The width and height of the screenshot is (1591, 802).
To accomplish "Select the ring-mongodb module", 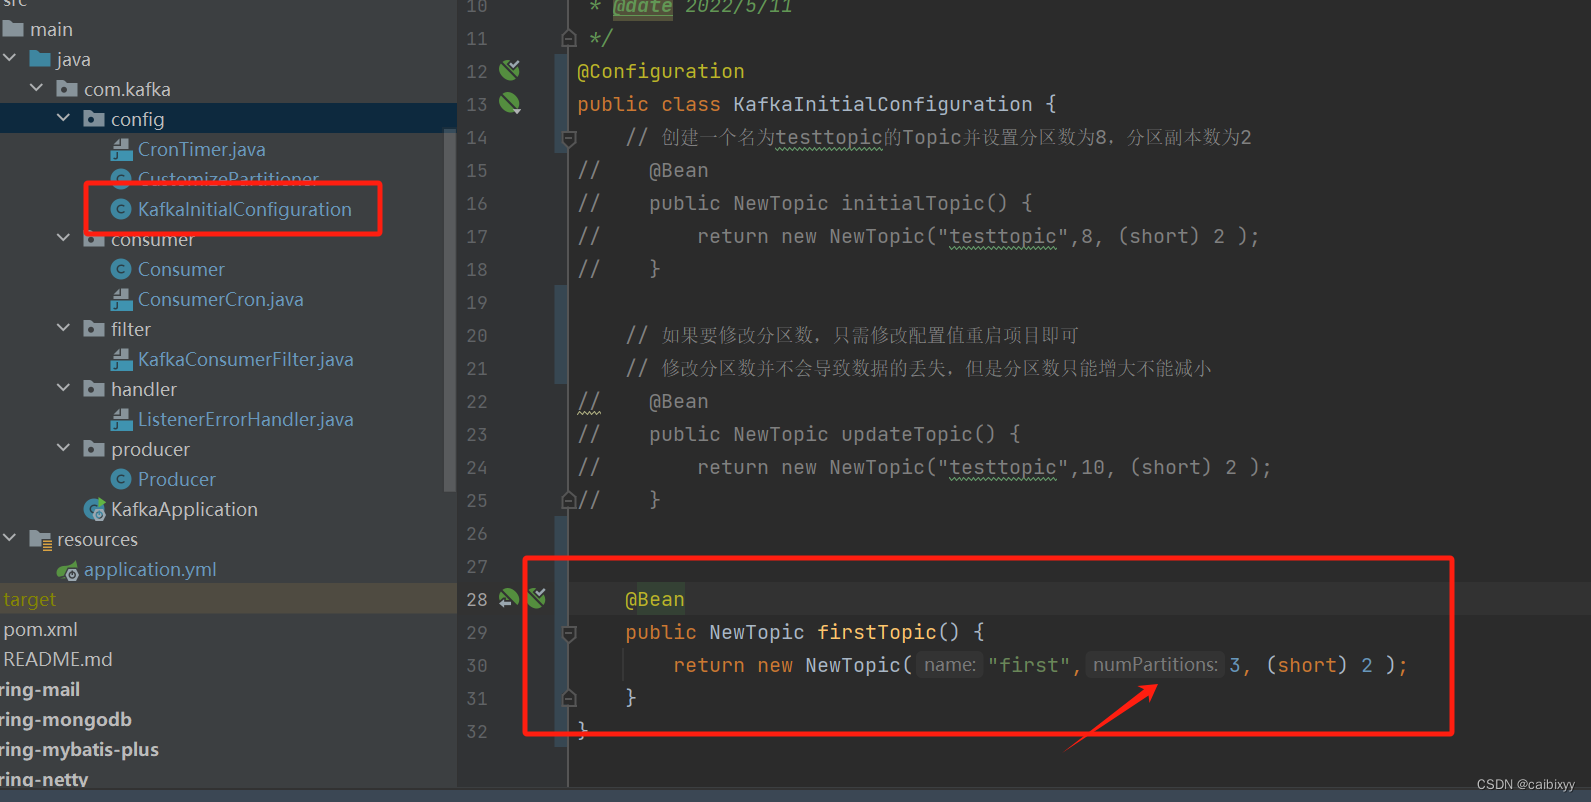I will [x=66, y=719].
